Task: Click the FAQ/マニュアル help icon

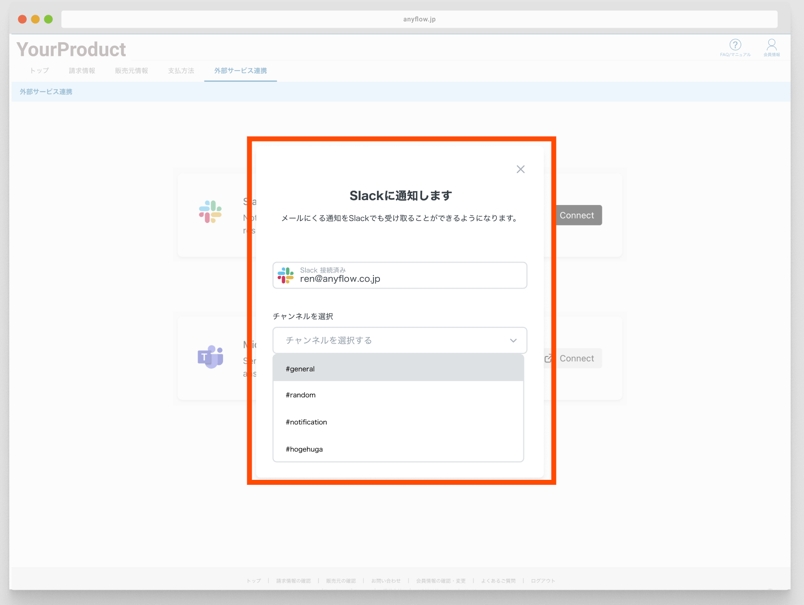Action: (735, 46)
